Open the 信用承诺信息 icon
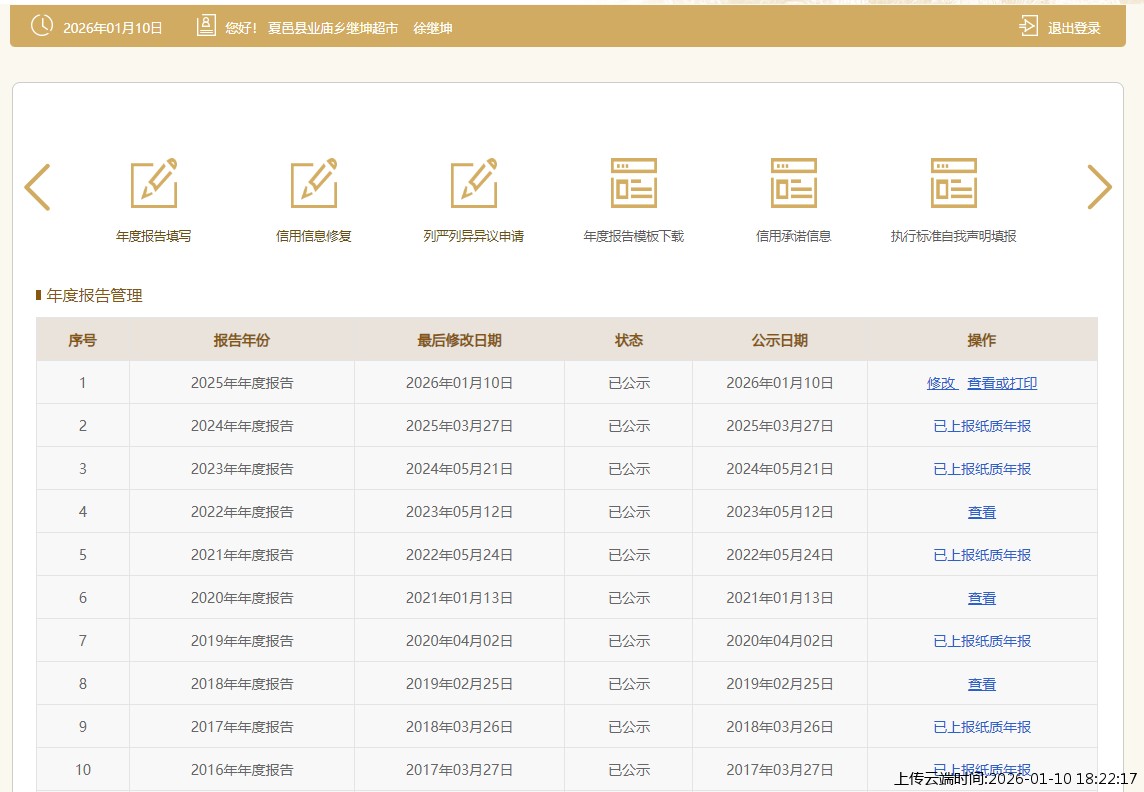The image size is (1144, 792). [x=794, y=183]
